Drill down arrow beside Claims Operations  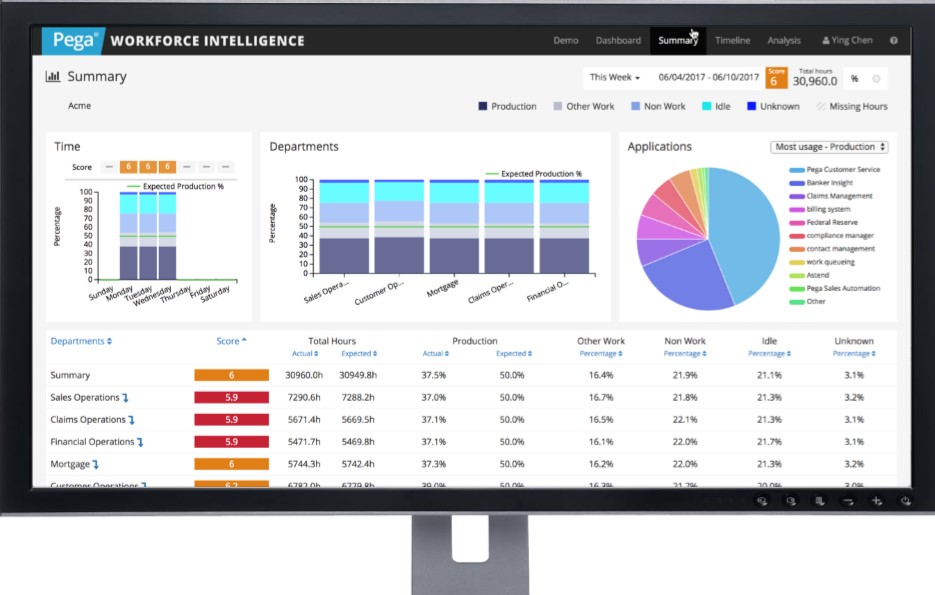pyautogui.click(x=131, y=420)
